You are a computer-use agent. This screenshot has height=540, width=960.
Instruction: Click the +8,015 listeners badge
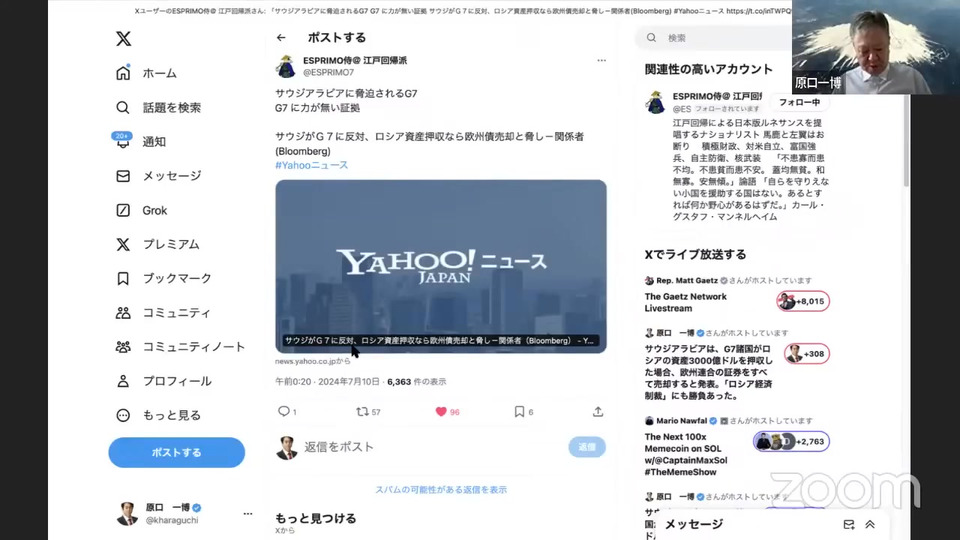(x=803, y=301)
